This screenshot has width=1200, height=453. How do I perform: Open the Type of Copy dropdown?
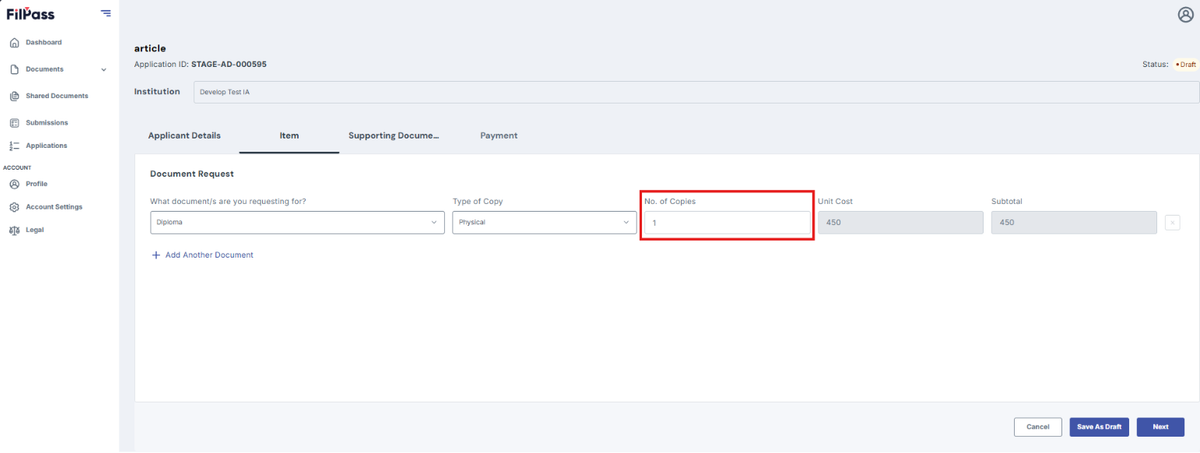tap(544, 222)
